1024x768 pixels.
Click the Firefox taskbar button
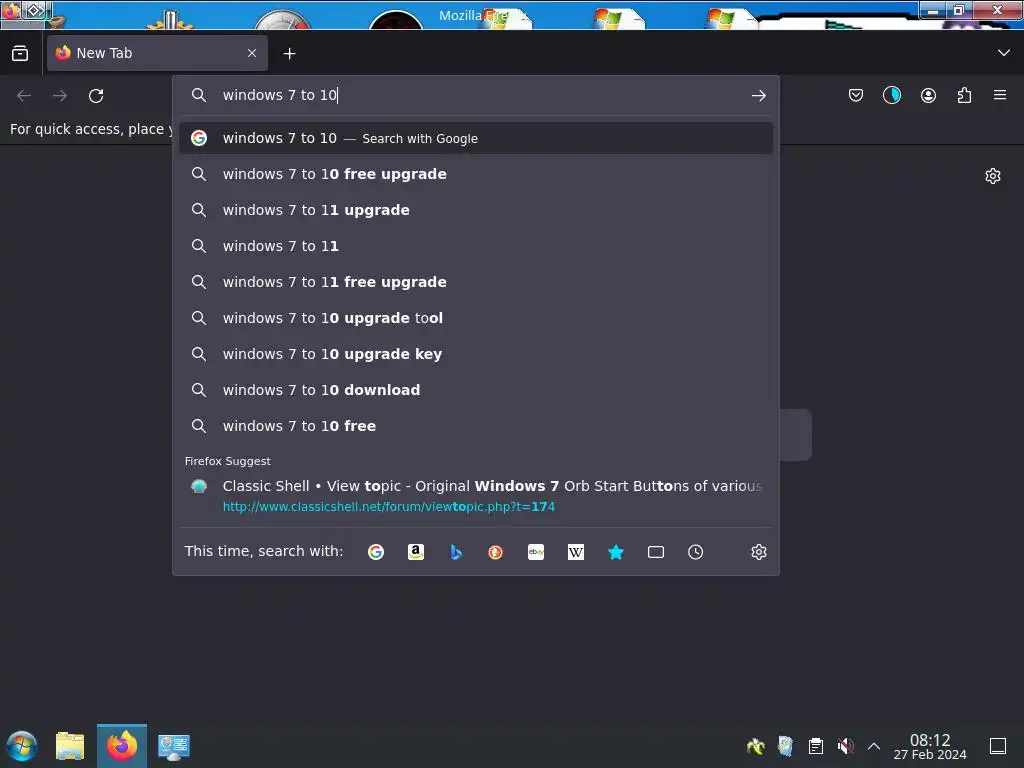tap(122, 746)
